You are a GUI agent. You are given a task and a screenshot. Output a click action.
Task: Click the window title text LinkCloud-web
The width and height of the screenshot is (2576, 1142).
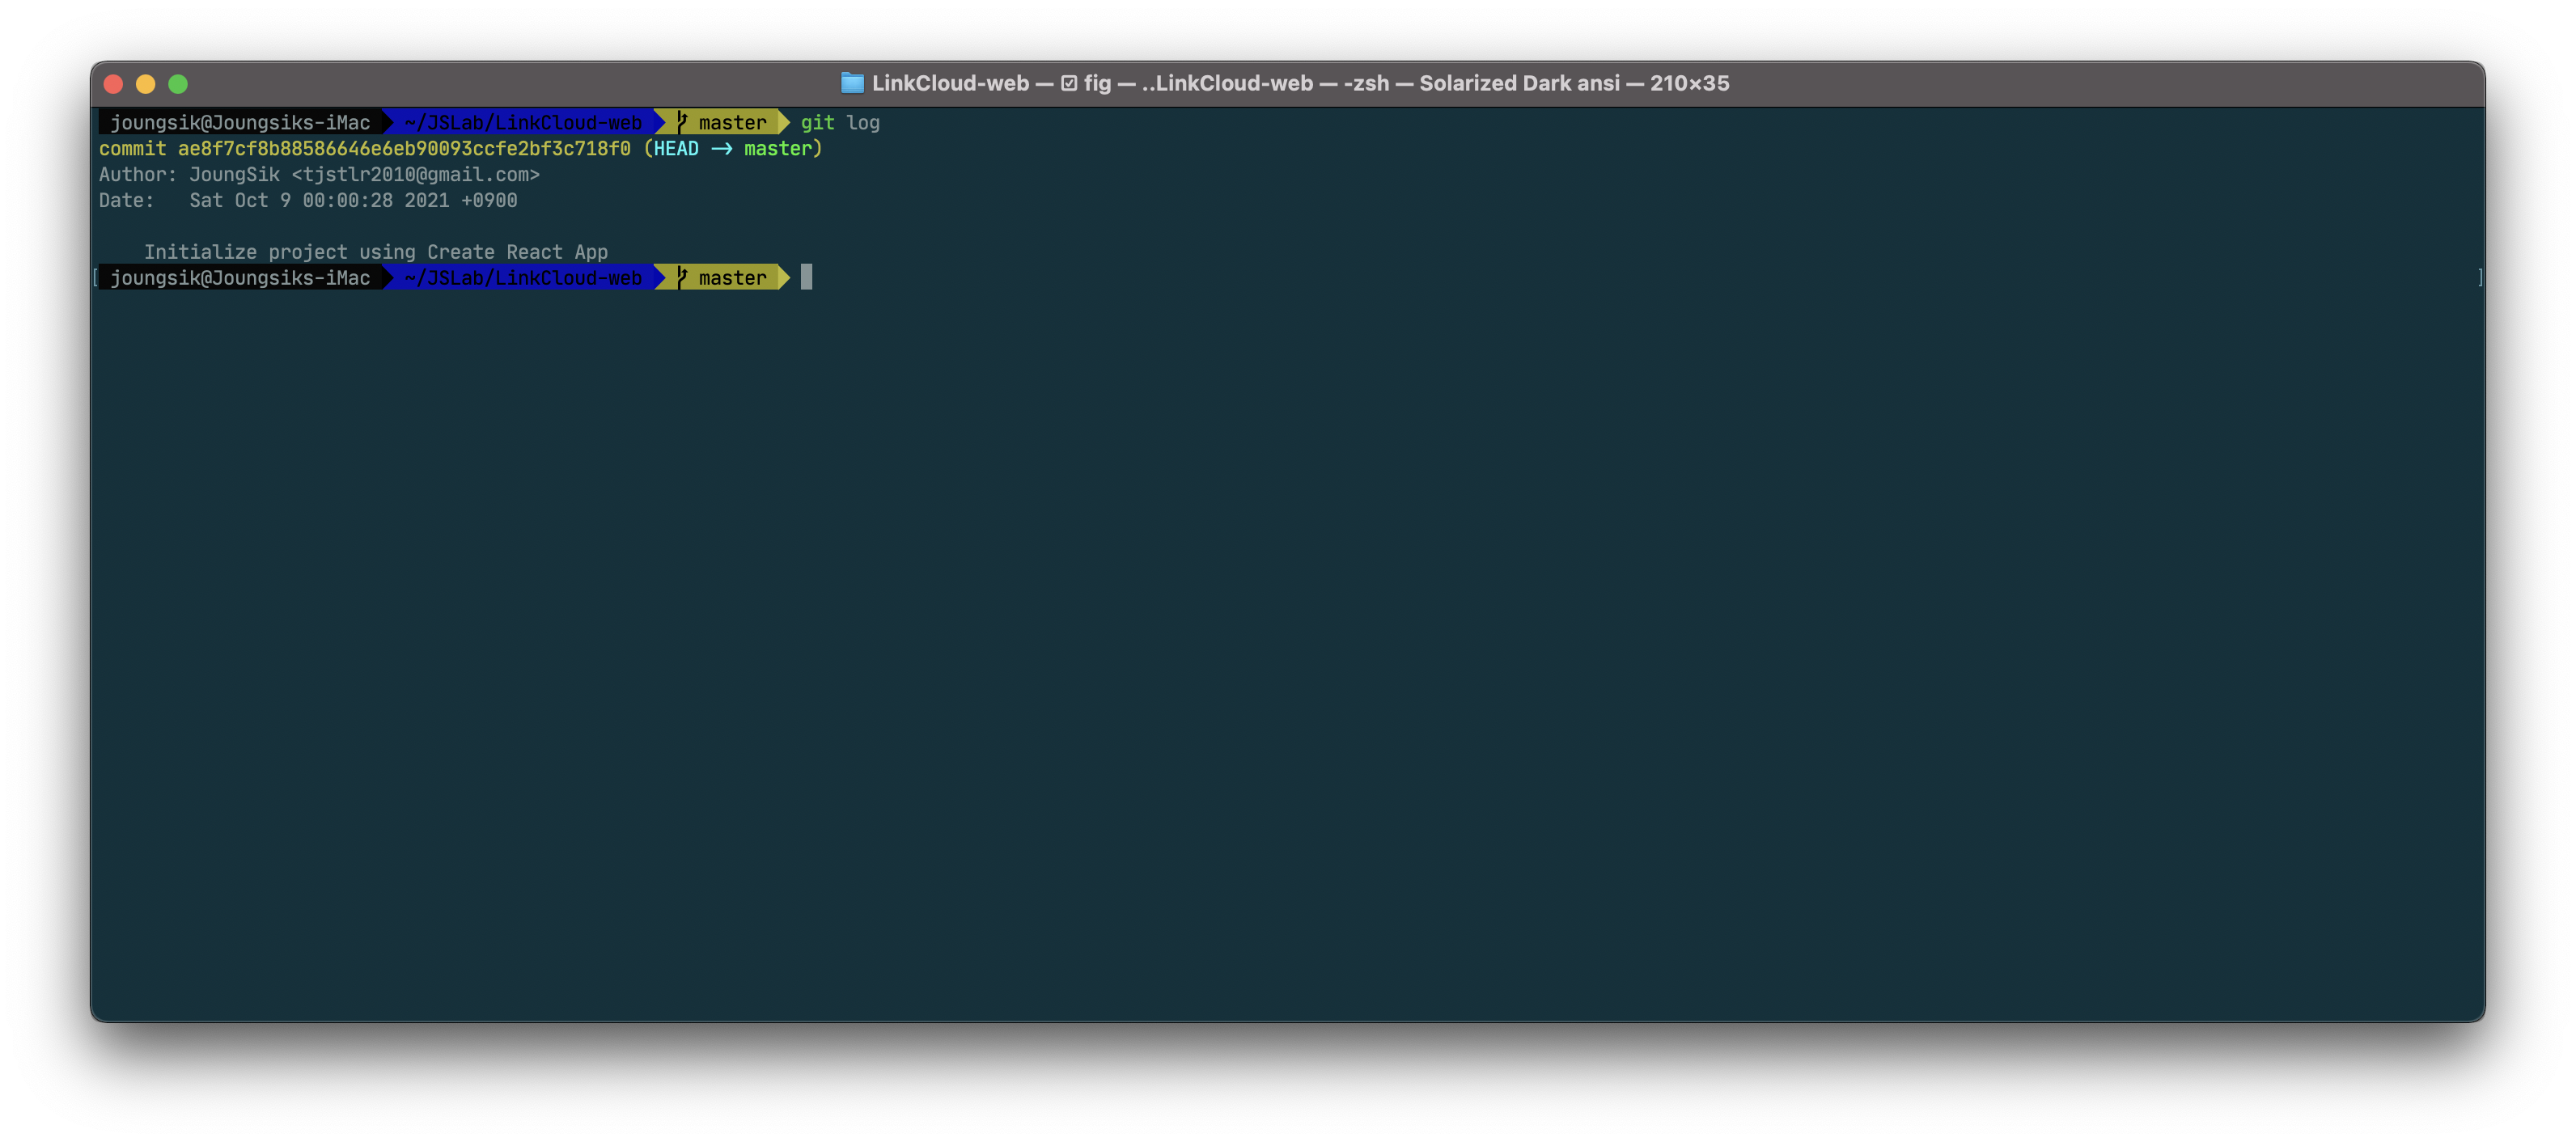coord(950,83)
